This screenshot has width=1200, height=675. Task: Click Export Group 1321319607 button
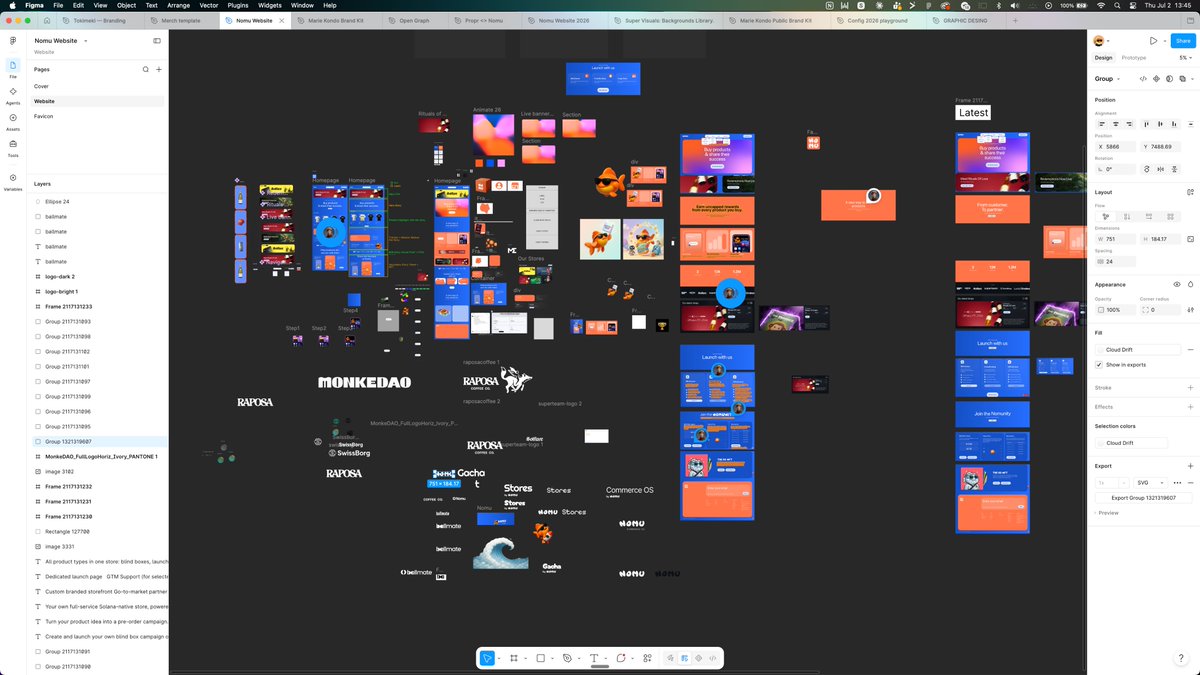point(1145,497)
